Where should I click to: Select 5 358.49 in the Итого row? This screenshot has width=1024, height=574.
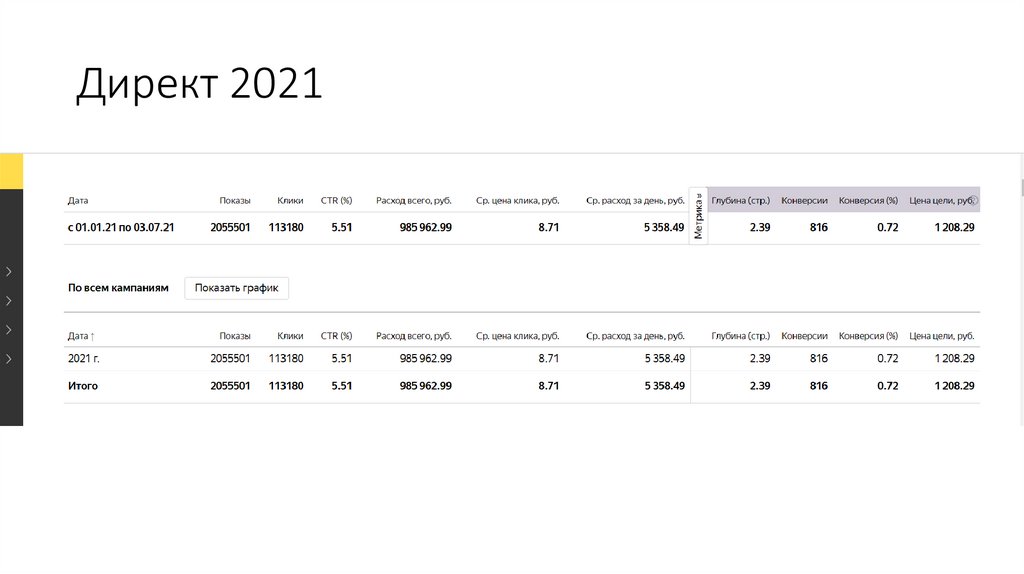(x=665, y=386)
